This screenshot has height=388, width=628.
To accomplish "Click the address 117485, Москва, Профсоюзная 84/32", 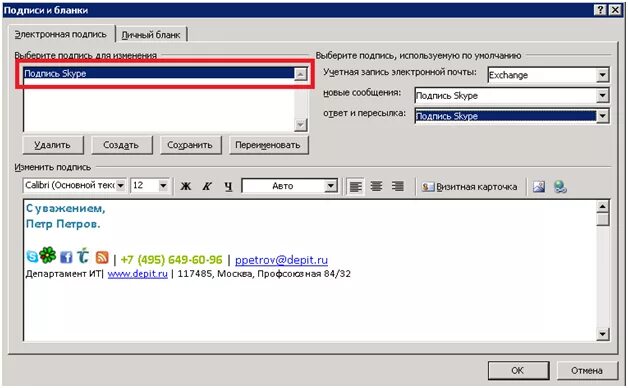I will [x=264, y=274].
